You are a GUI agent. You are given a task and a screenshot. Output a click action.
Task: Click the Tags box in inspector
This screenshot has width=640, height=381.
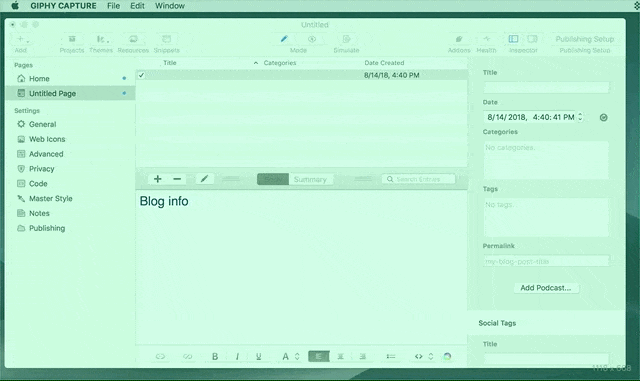[x=546, y=217]
